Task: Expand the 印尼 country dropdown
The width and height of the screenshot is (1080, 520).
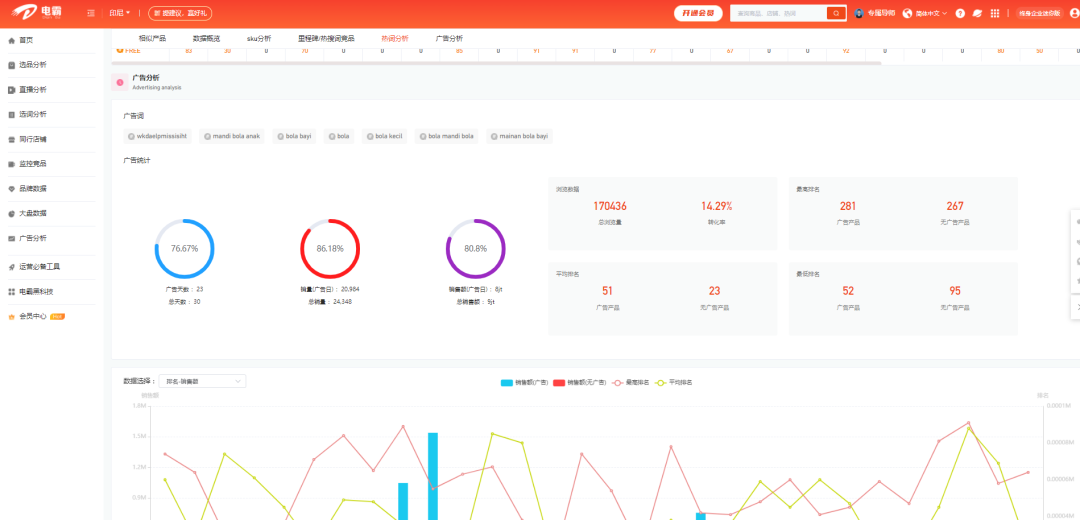Action: pyautogui.click(x=119, y=13)
